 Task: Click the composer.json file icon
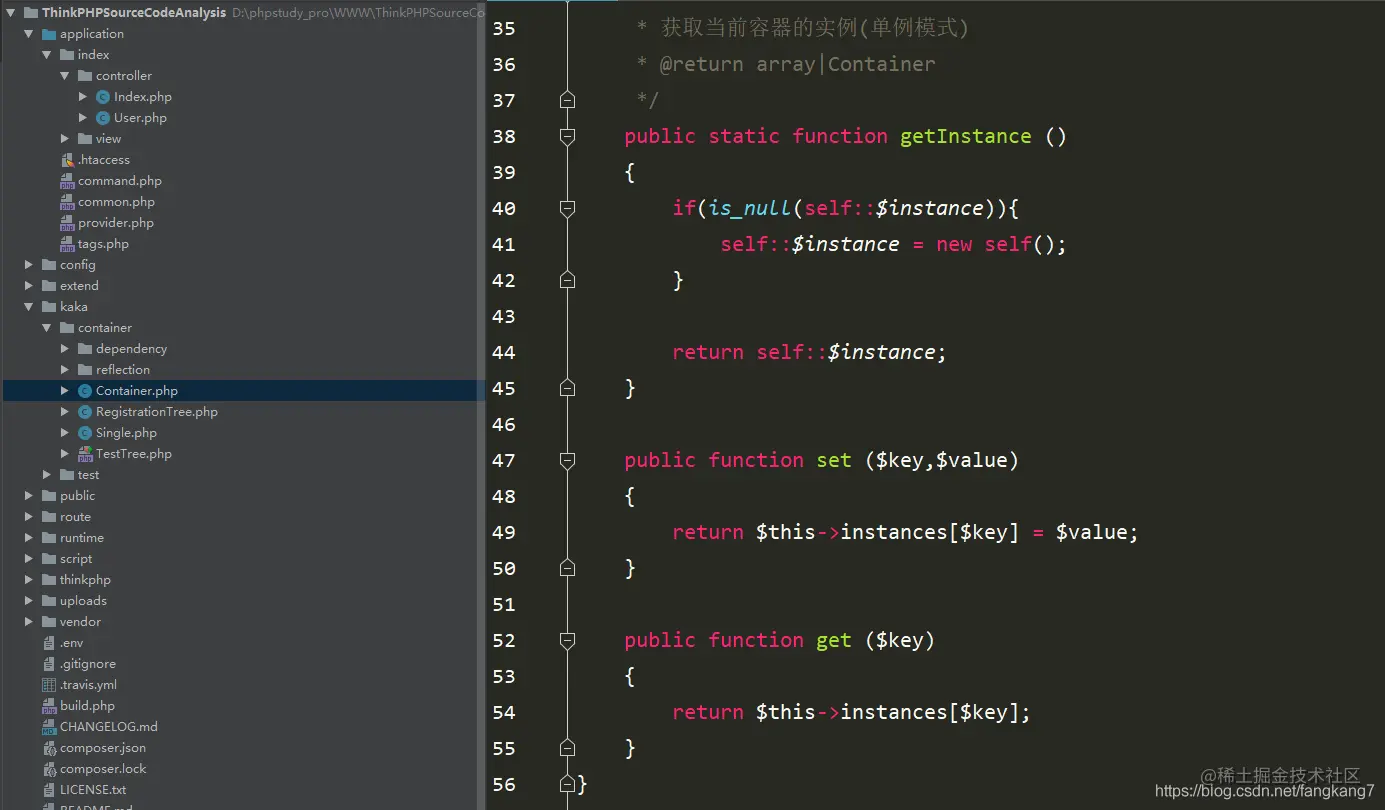coord(49,748)
